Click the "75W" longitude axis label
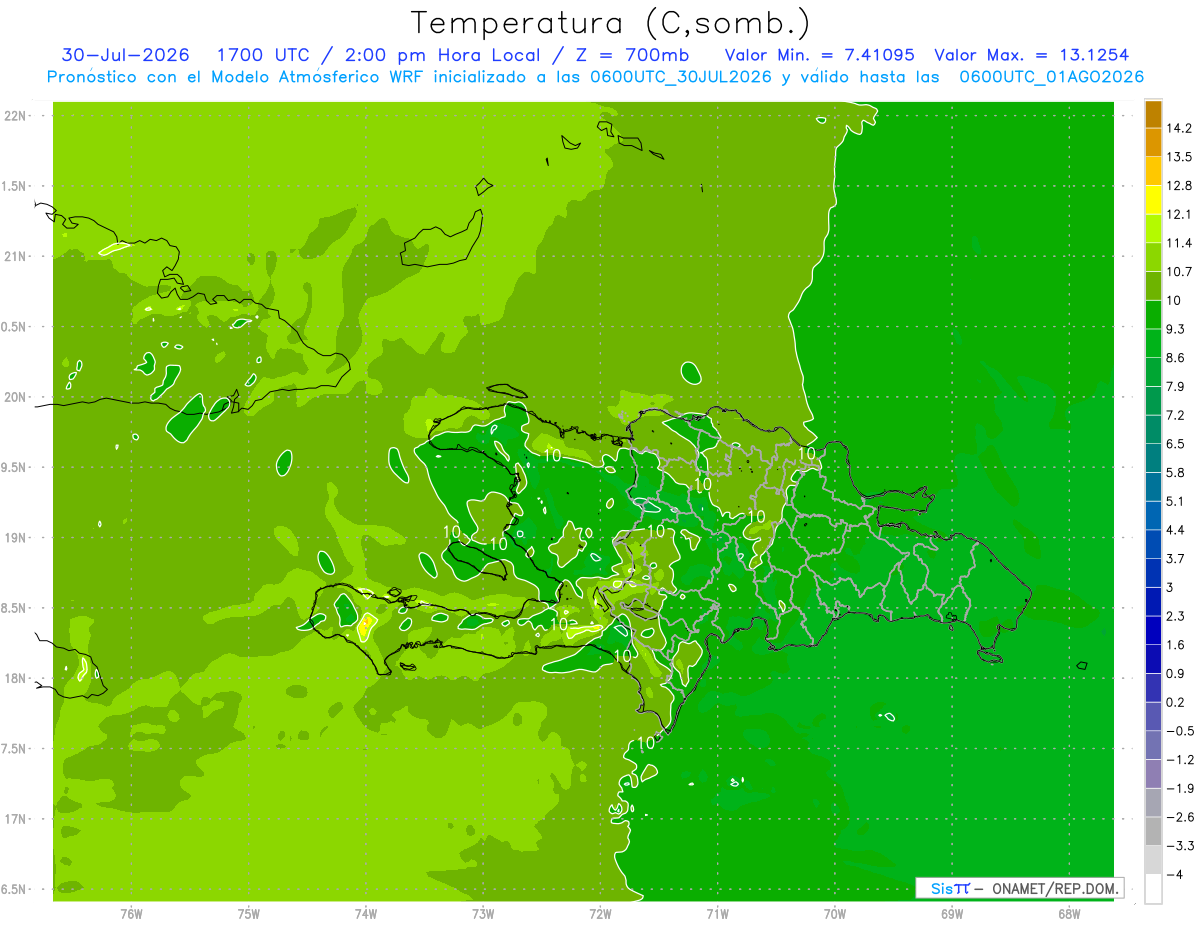Screen dimensions: 1200x927 click(249, 913)
